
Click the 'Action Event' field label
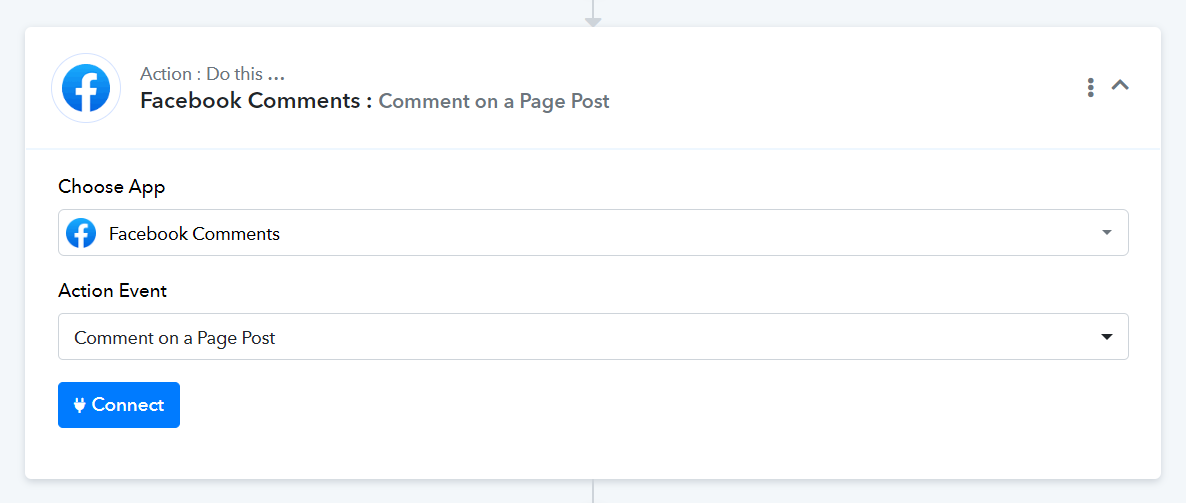click(113, 290)
